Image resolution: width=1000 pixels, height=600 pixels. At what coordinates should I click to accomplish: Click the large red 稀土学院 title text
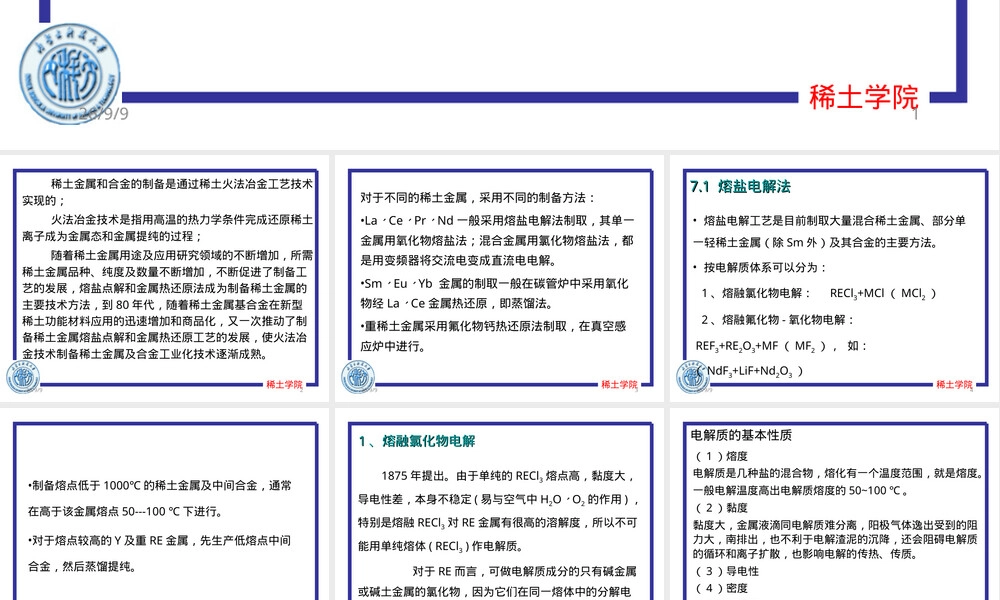pos(864,97)
